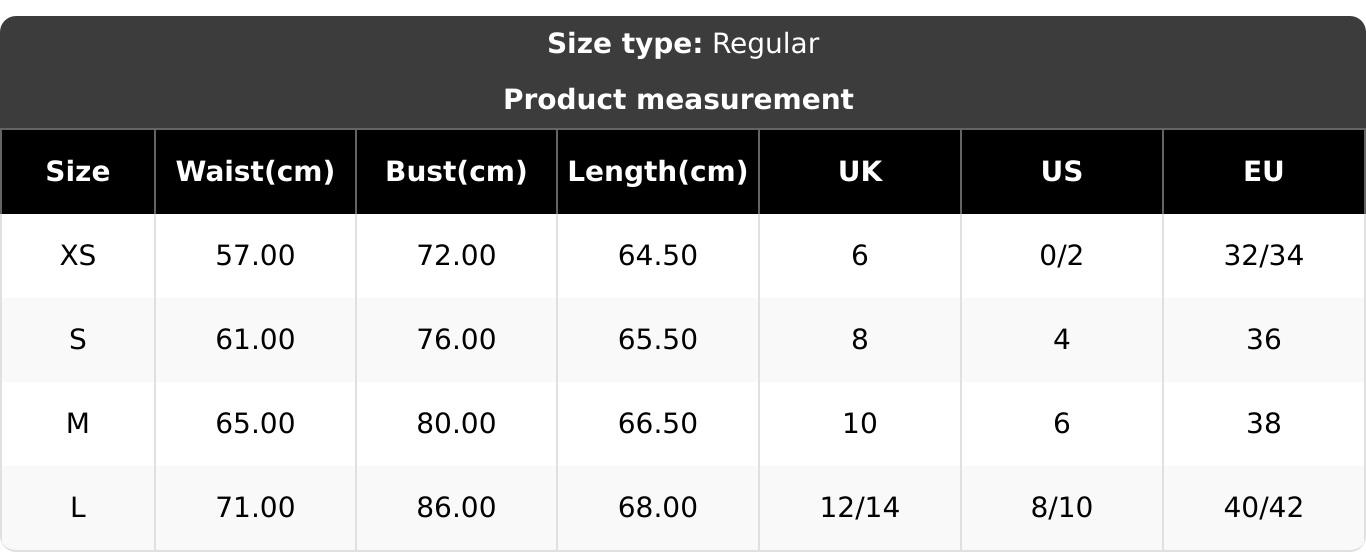Viewport: 1366px width, 552px height.
Task: Click the Size type Regular label
Action: coord(683,44)
